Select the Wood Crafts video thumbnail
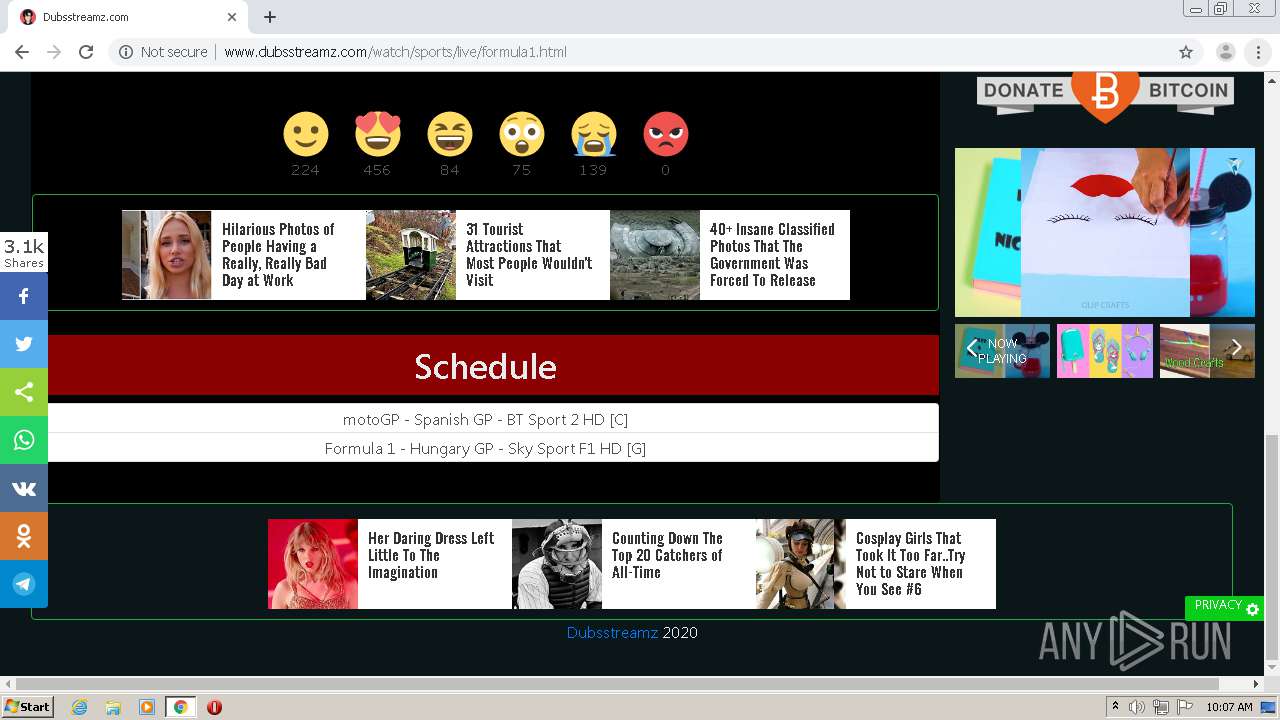The width and height of the screenshot is (1280, 720). 1207,351
